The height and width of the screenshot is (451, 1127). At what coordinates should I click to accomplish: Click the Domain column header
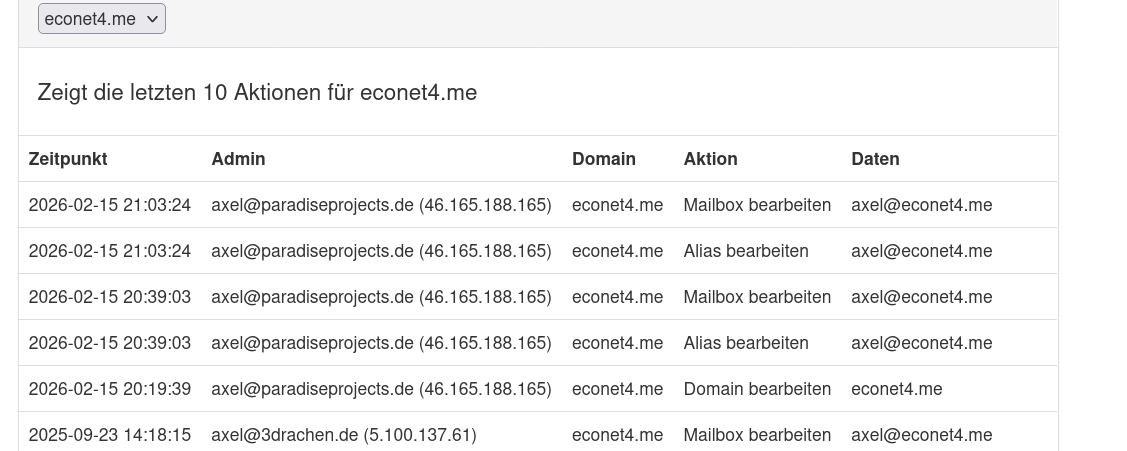pos(603,159)
